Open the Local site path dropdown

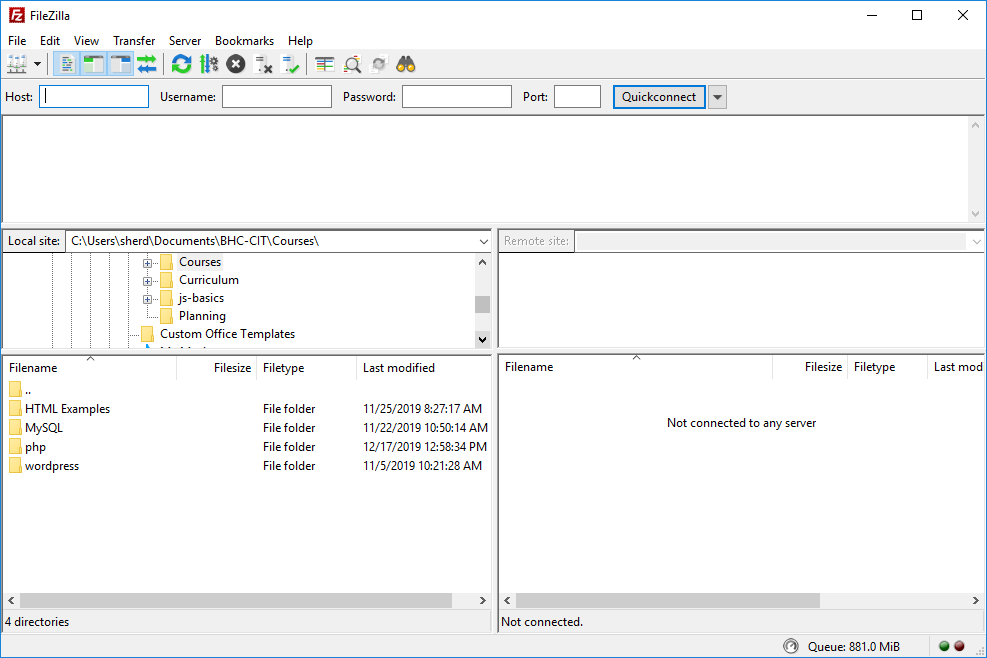tap(483, 241)
